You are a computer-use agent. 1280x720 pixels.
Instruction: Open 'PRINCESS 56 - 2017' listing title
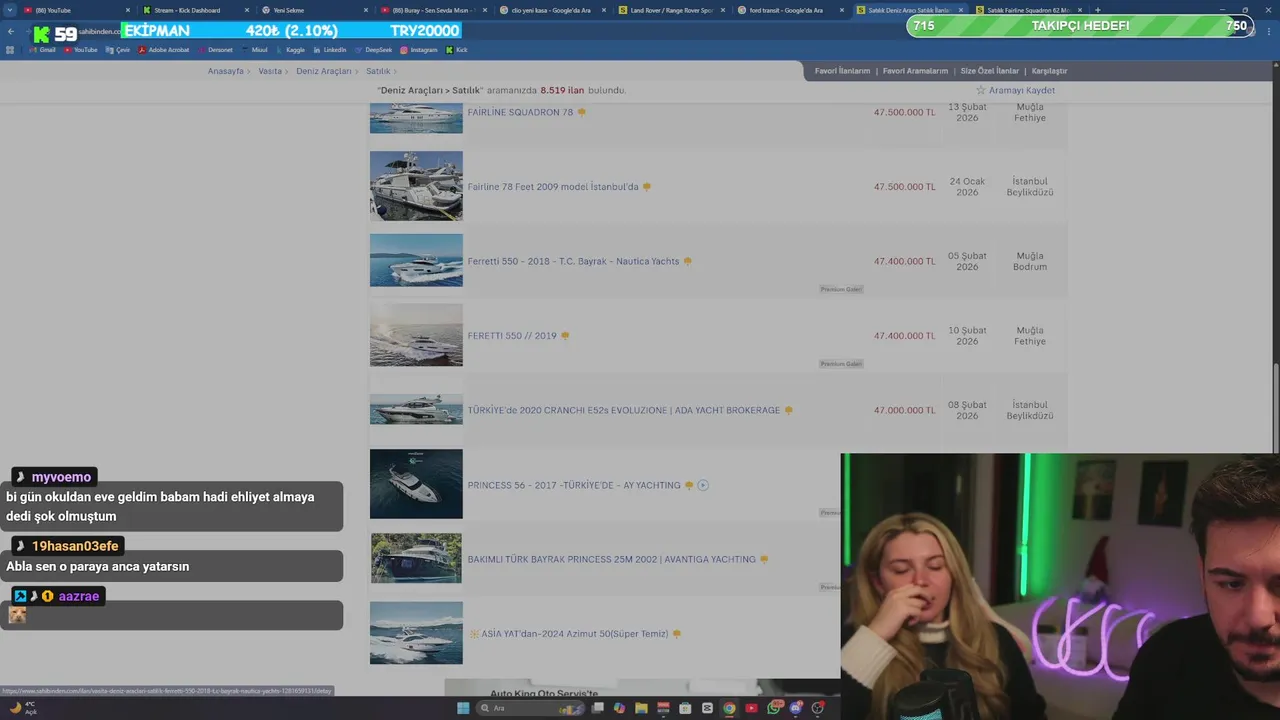(x=574, y=485)
